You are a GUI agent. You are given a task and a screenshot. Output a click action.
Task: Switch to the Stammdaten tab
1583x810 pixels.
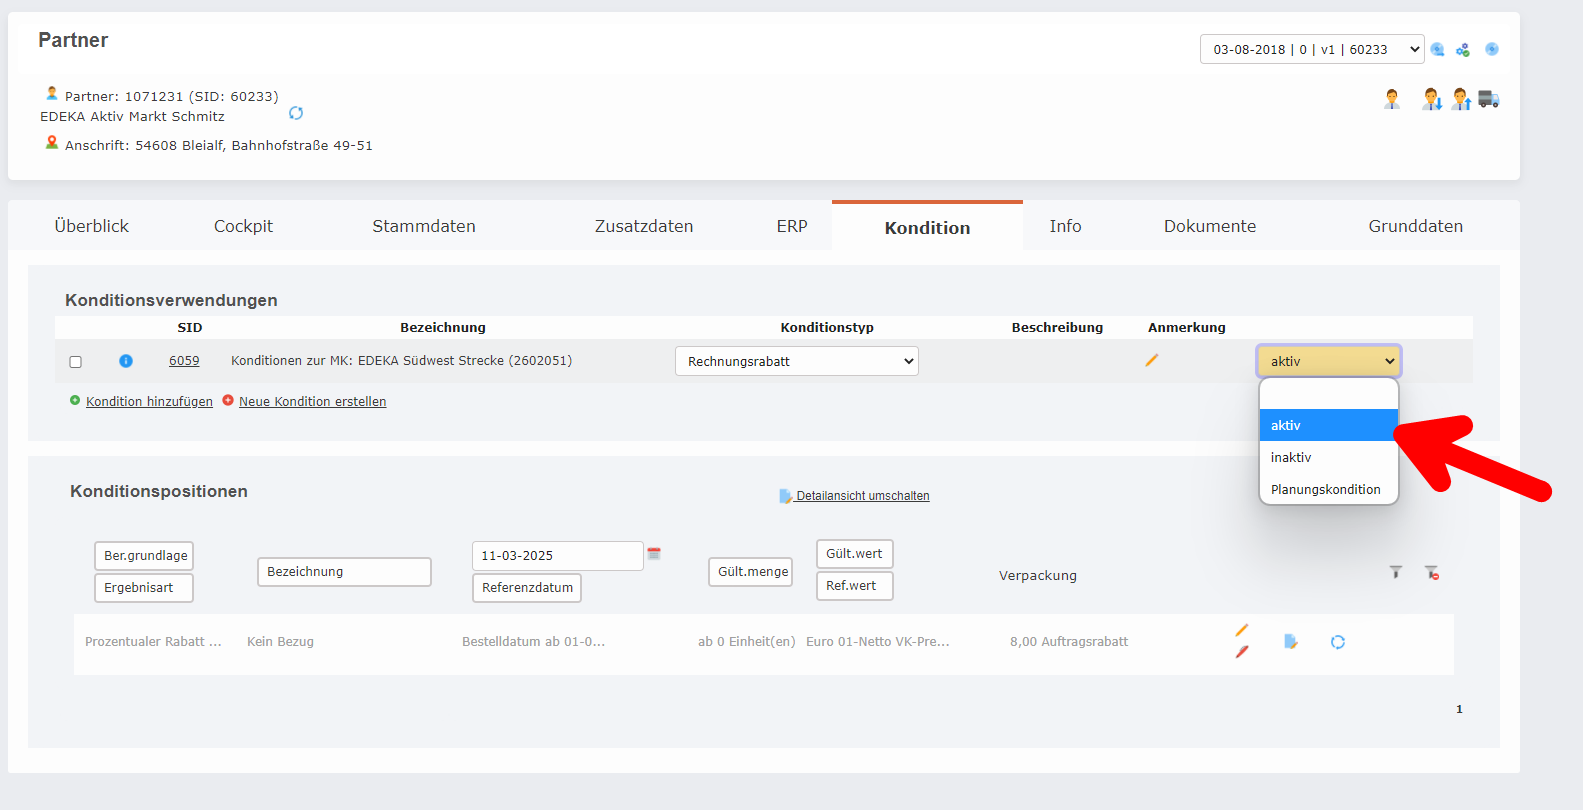(424, 226)
